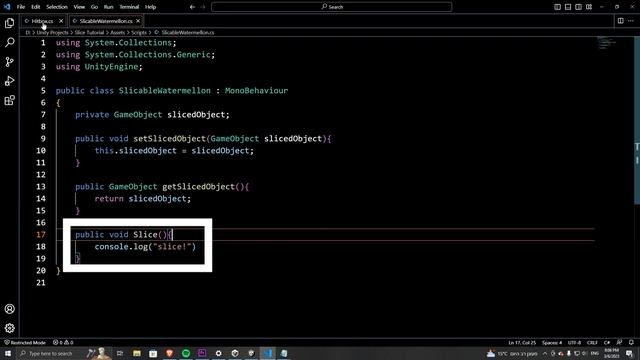Click the editor vertical scrollbar
The height and width of the screenshot is (360, 640).
(x=637, y=120)
